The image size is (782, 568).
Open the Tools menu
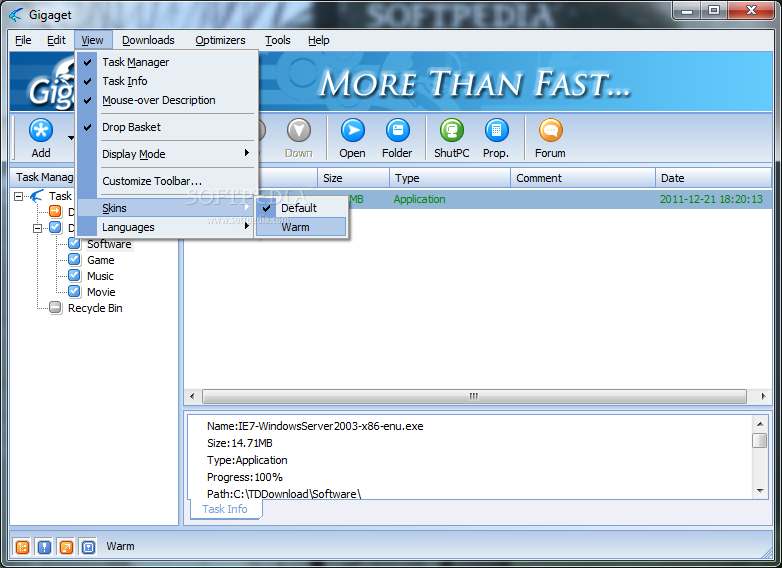tap(277, 40)
